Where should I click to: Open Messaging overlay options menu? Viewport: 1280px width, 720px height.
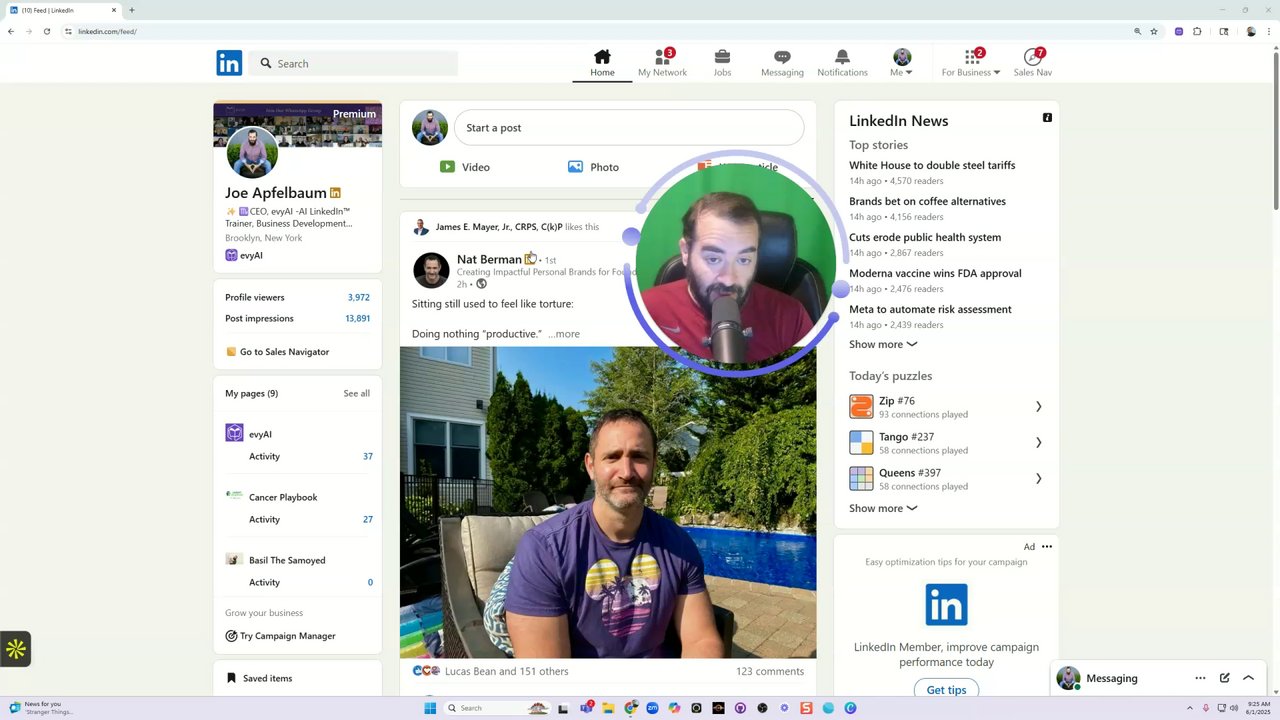click(1200, 678)
